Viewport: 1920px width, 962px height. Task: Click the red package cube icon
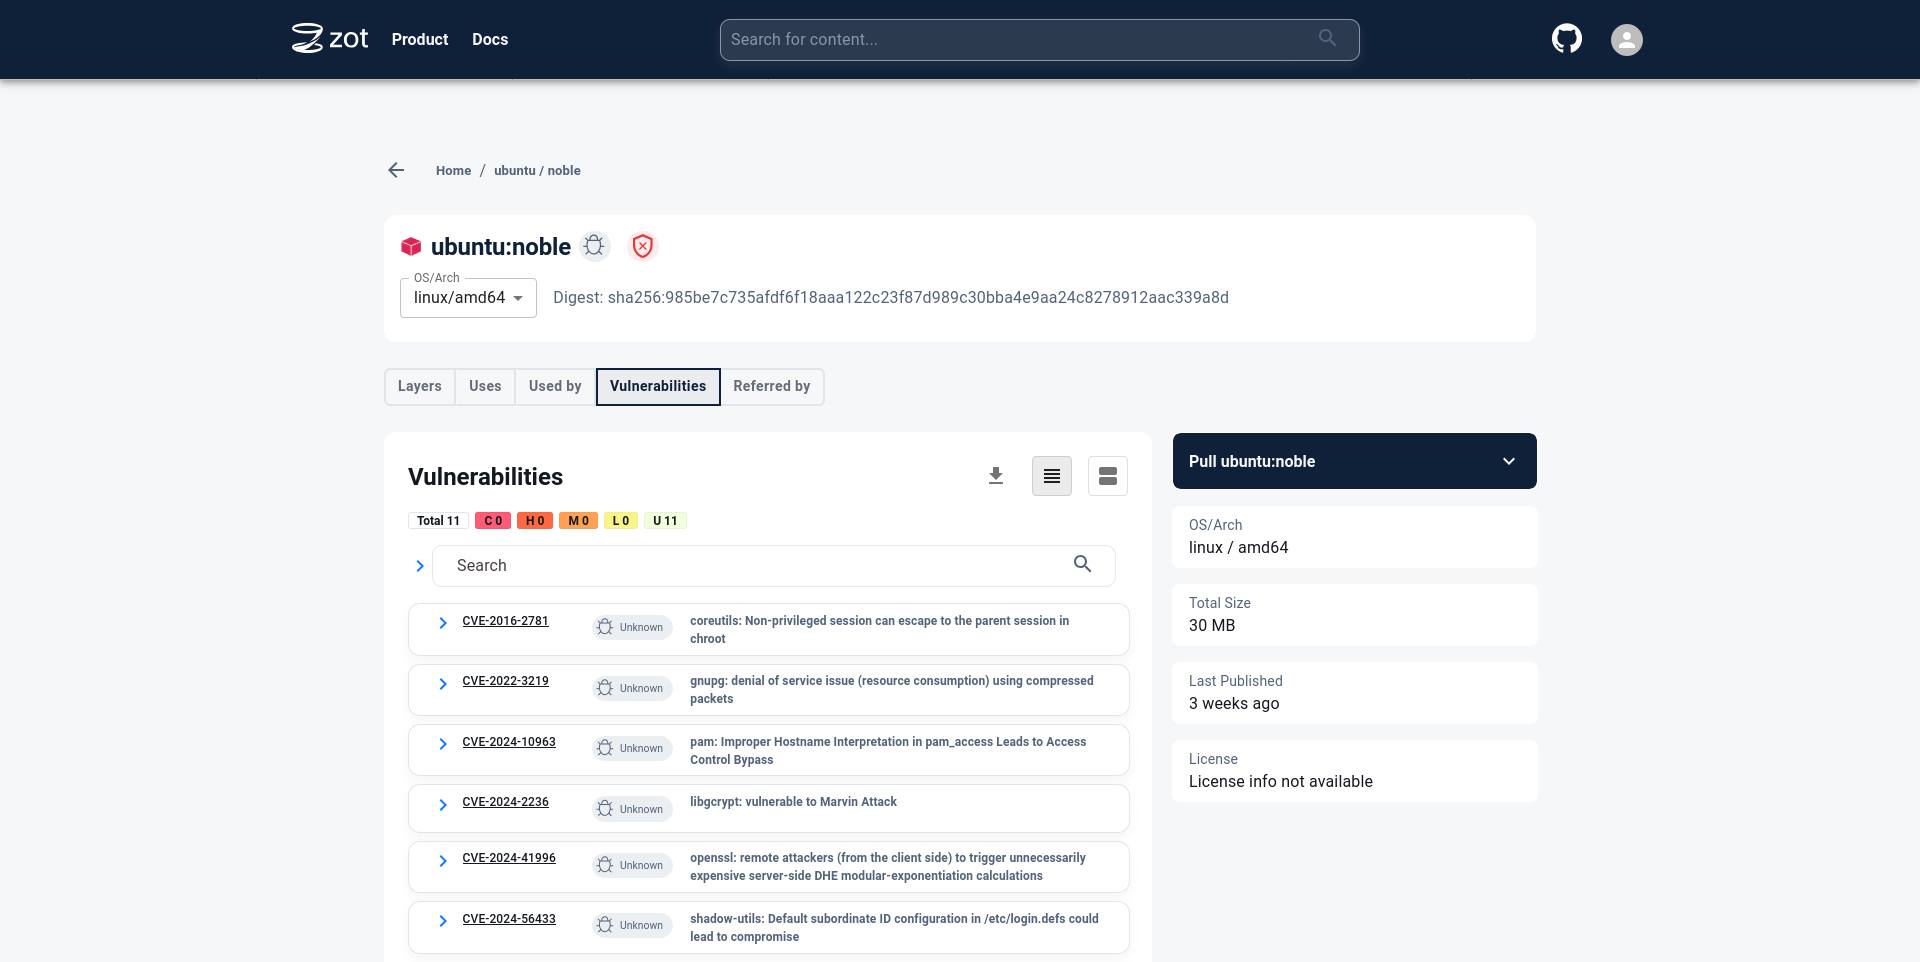pyautogui.click(x=411, y=246)
